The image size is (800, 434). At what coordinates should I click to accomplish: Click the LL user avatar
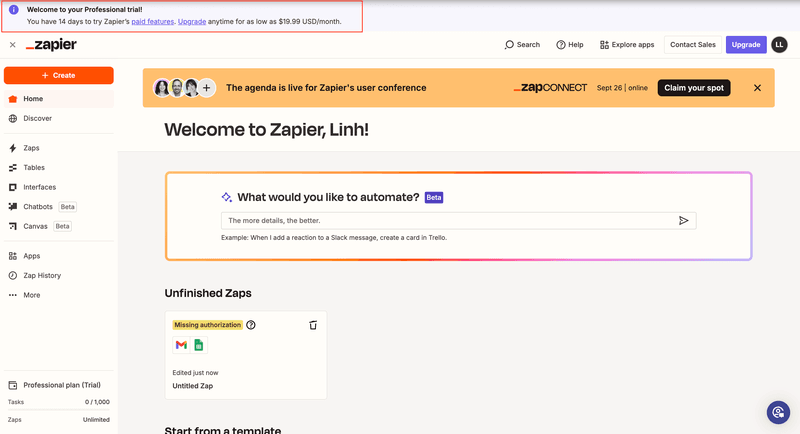[779, 45]
